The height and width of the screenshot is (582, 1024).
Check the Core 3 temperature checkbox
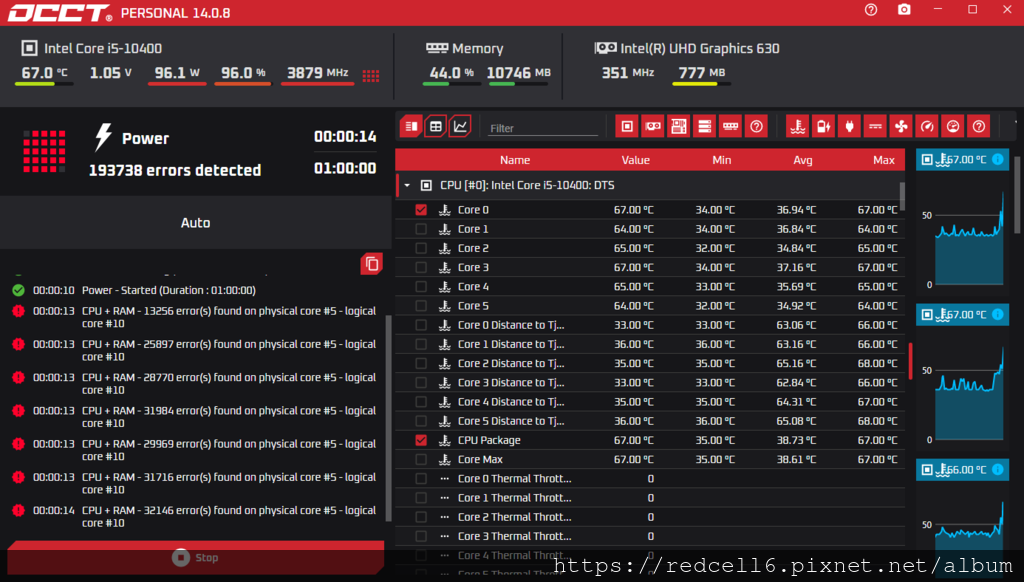pos(421,267)
